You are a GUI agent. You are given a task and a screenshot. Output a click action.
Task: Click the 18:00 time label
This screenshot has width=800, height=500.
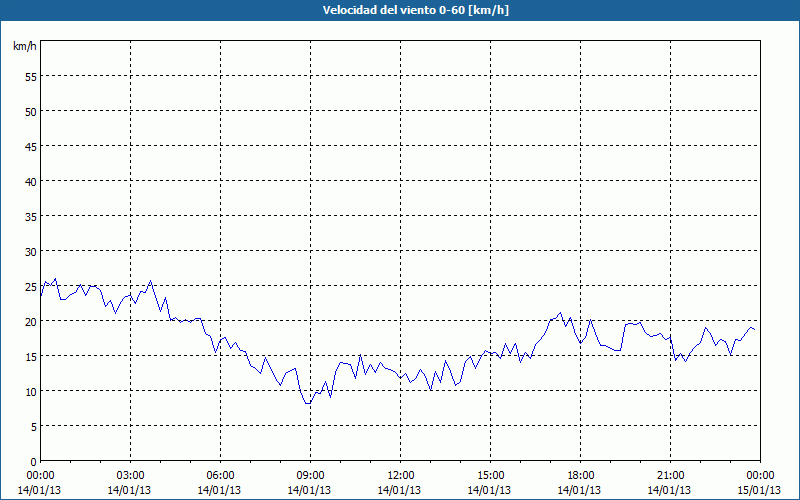tap(581, 476)
